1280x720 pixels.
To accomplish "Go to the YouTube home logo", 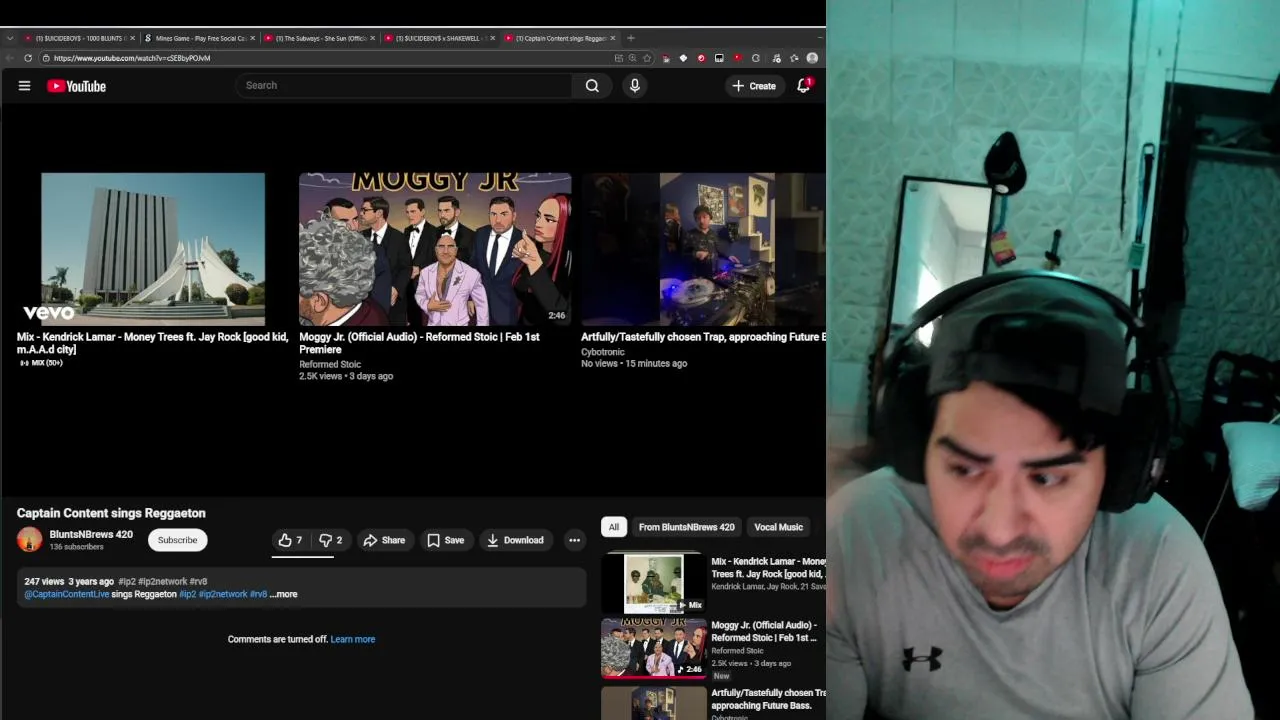I will (x=76, y=86).
